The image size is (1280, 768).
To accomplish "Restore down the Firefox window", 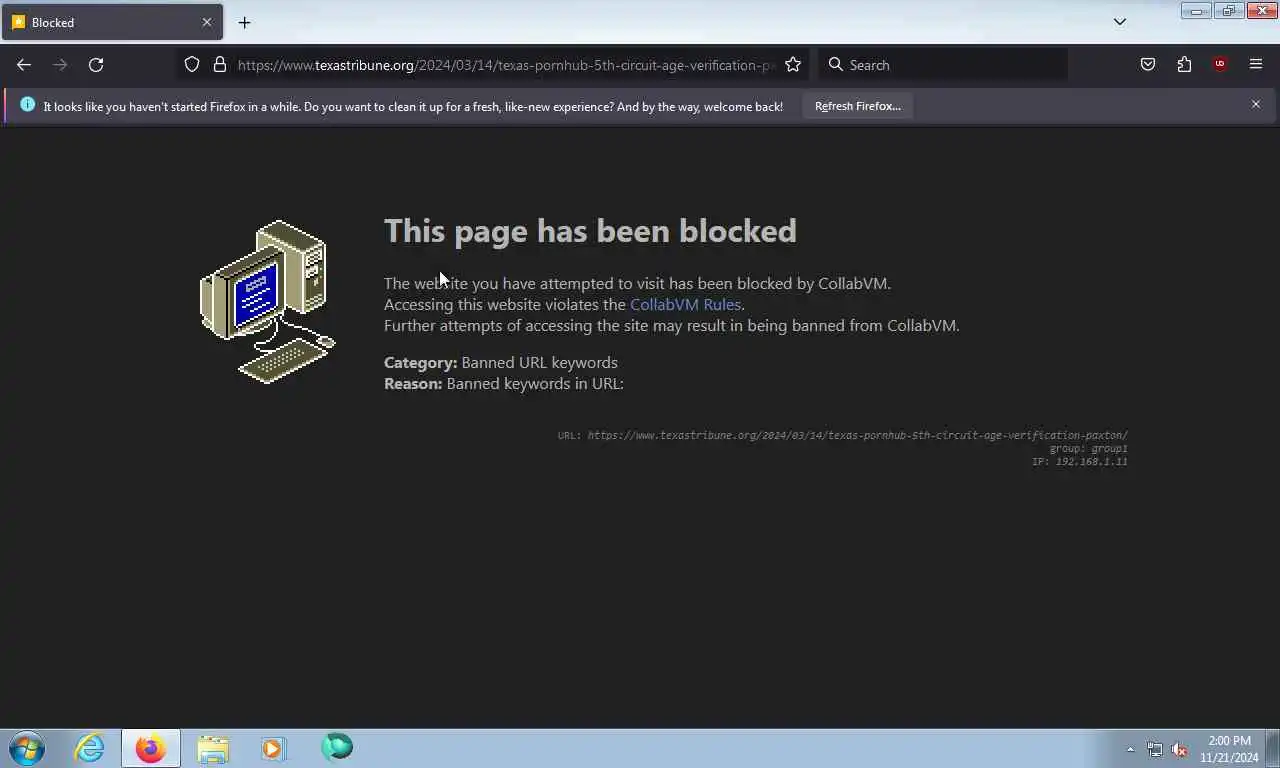I will [x=1228, y=11].
